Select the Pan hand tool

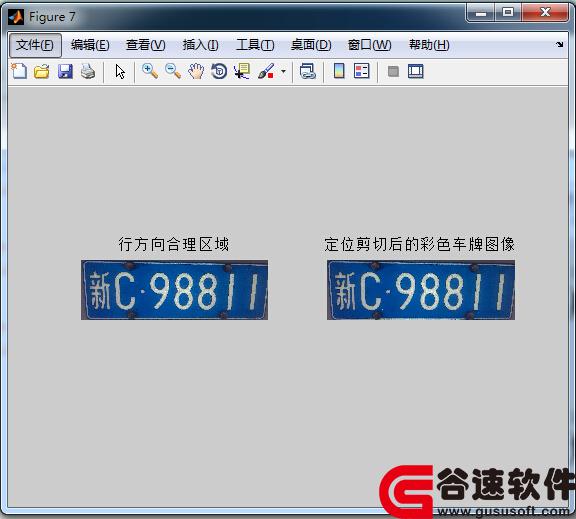point(196,71)
